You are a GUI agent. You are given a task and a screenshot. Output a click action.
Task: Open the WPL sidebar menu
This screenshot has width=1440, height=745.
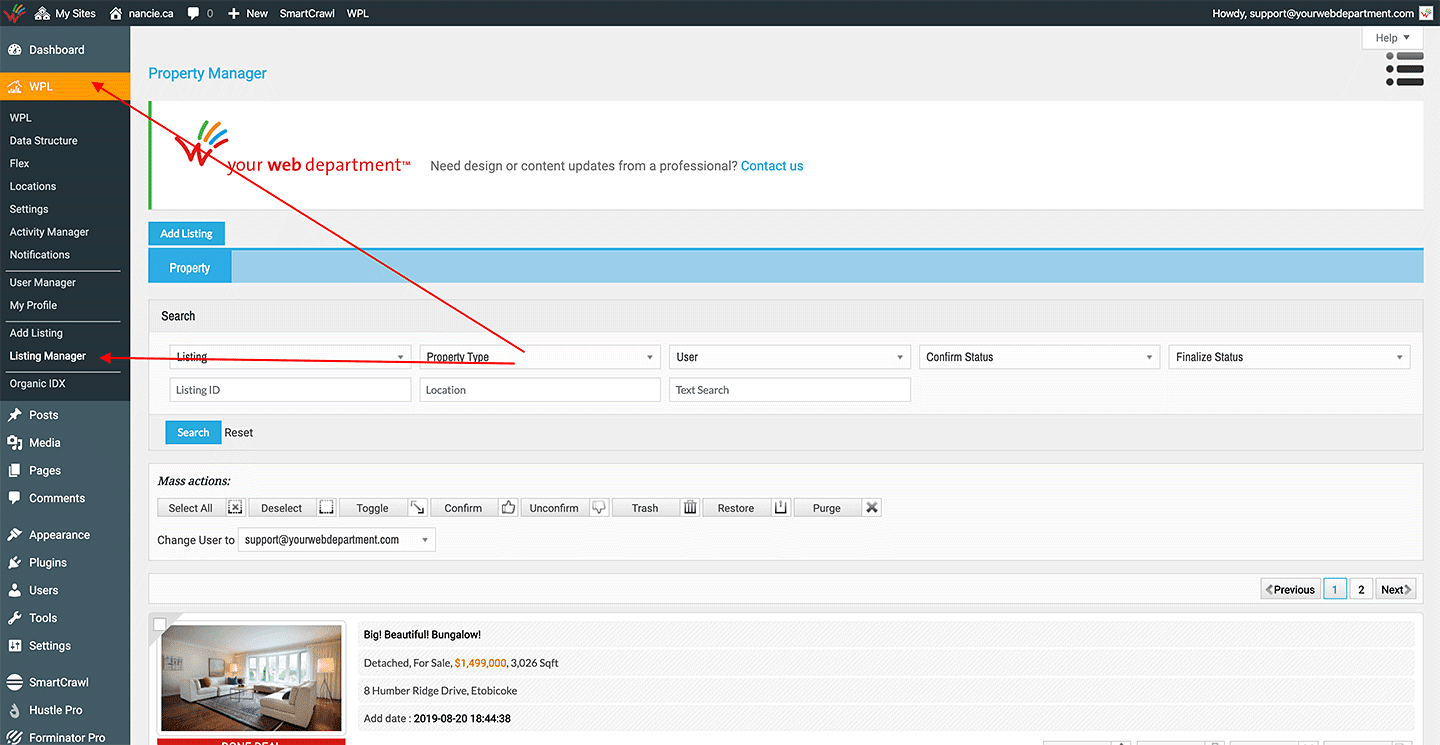[65, 87]
